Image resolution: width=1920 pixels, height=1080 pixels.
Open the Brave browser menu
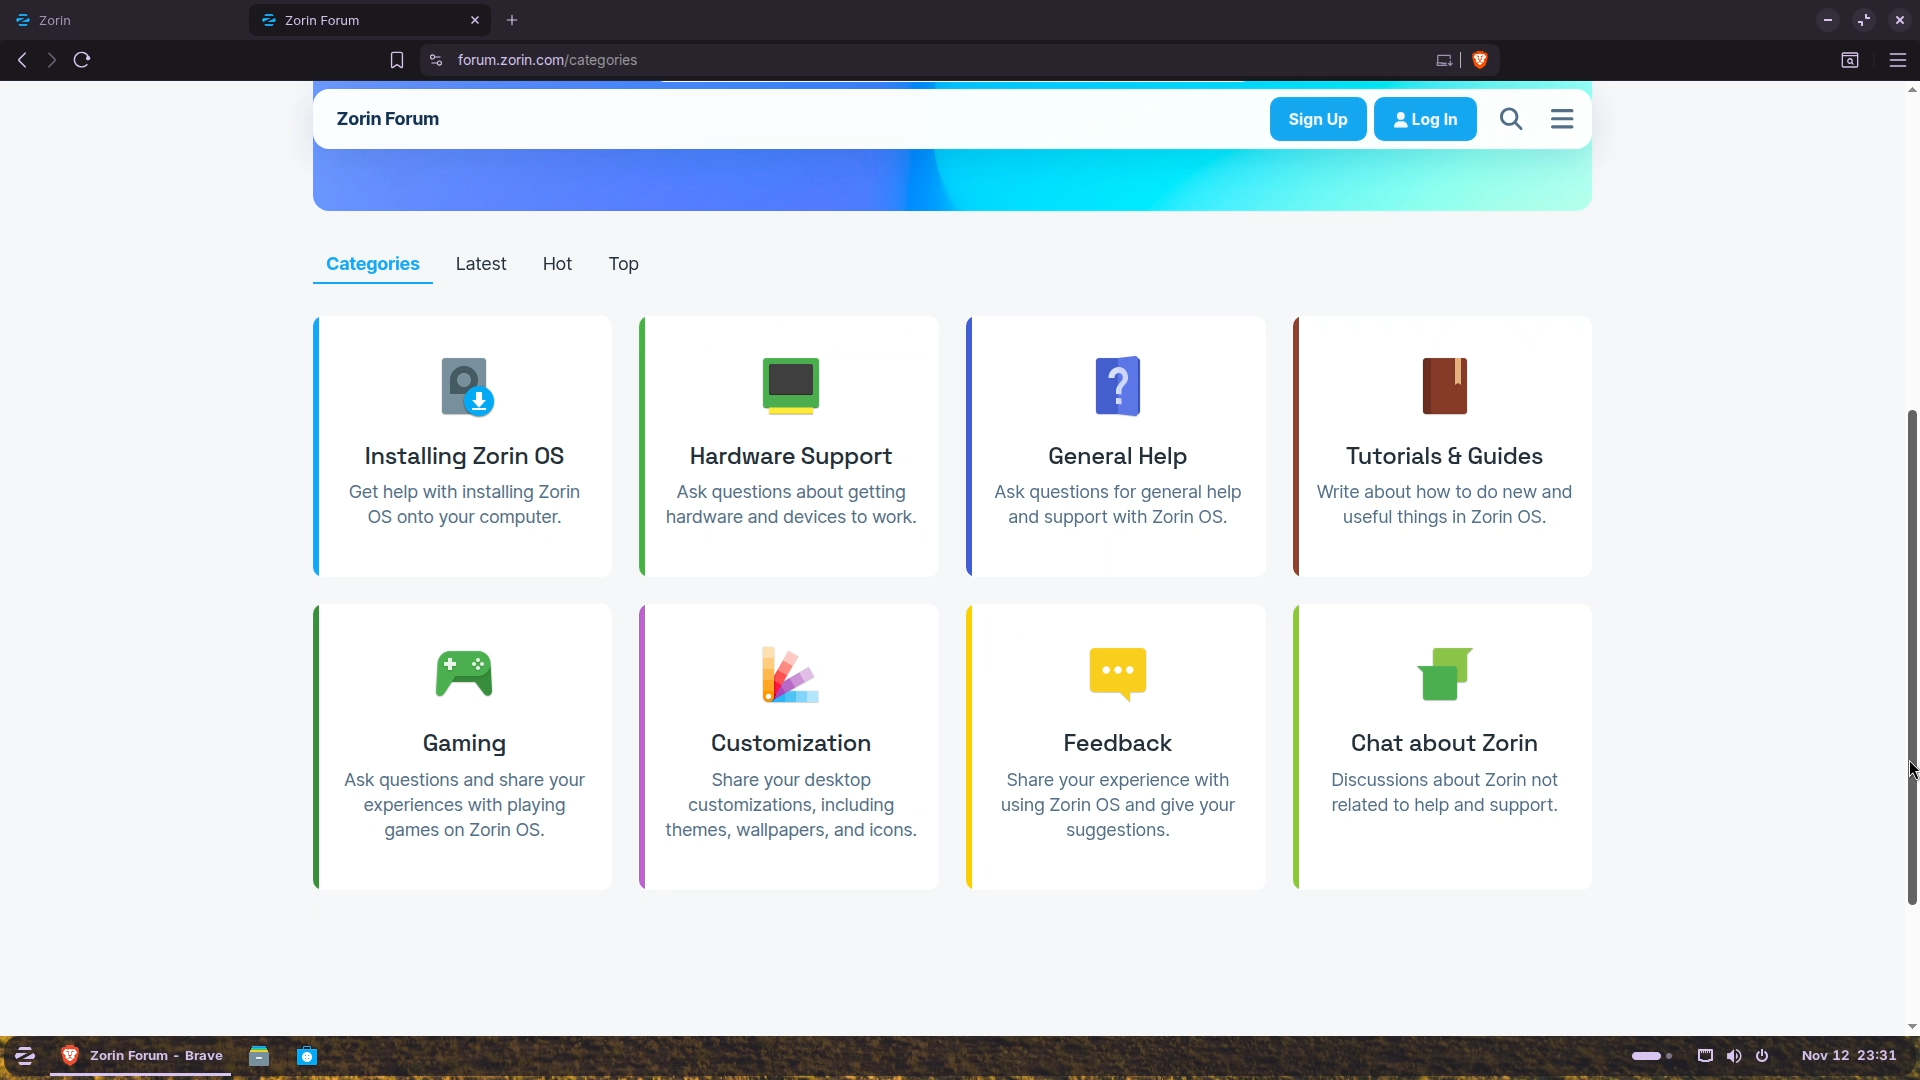1899,60
